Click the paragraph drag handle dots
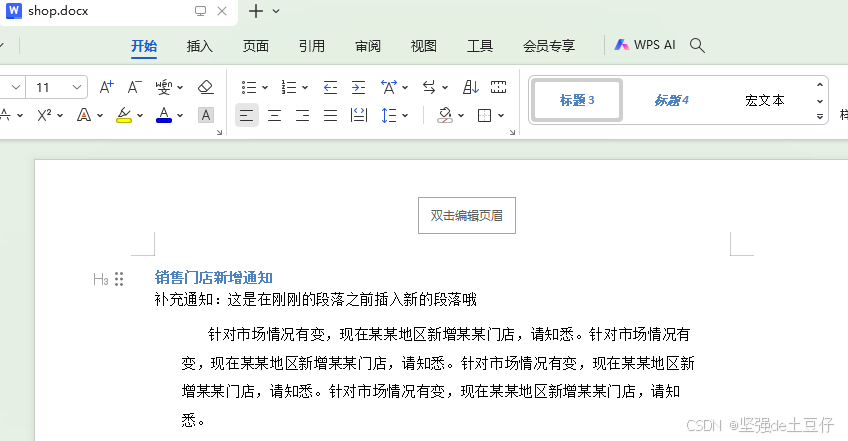Image resolution: width=848 pixels, height=441 pixels. [x=119, y=279]
